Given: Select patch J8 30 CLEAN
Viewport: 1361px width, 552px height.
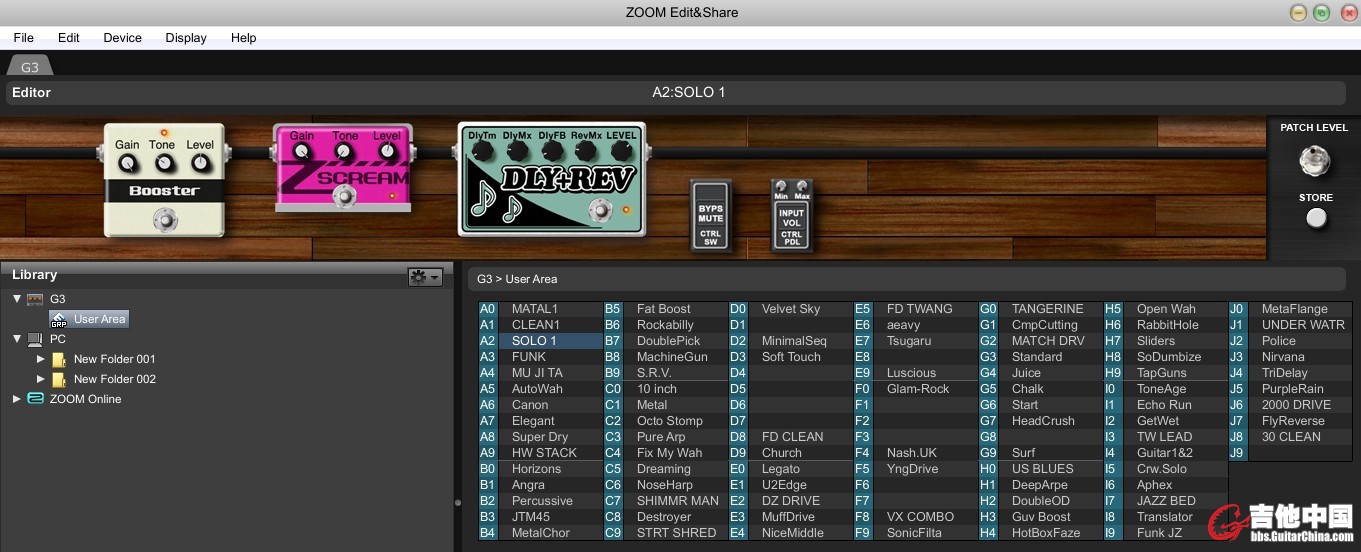Looking at the screenshot, I should tap(1290, 437).
